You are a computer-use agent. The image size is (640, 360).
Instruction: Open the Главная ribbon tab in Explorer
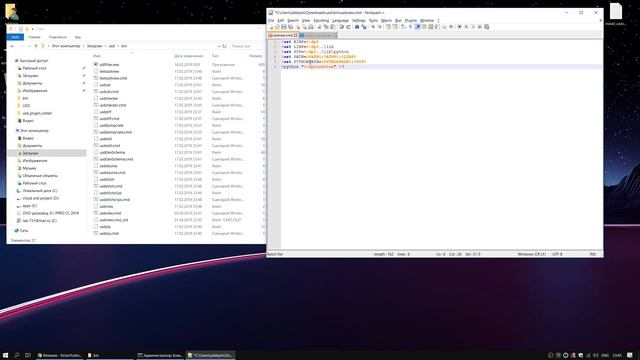coord(34,37)
